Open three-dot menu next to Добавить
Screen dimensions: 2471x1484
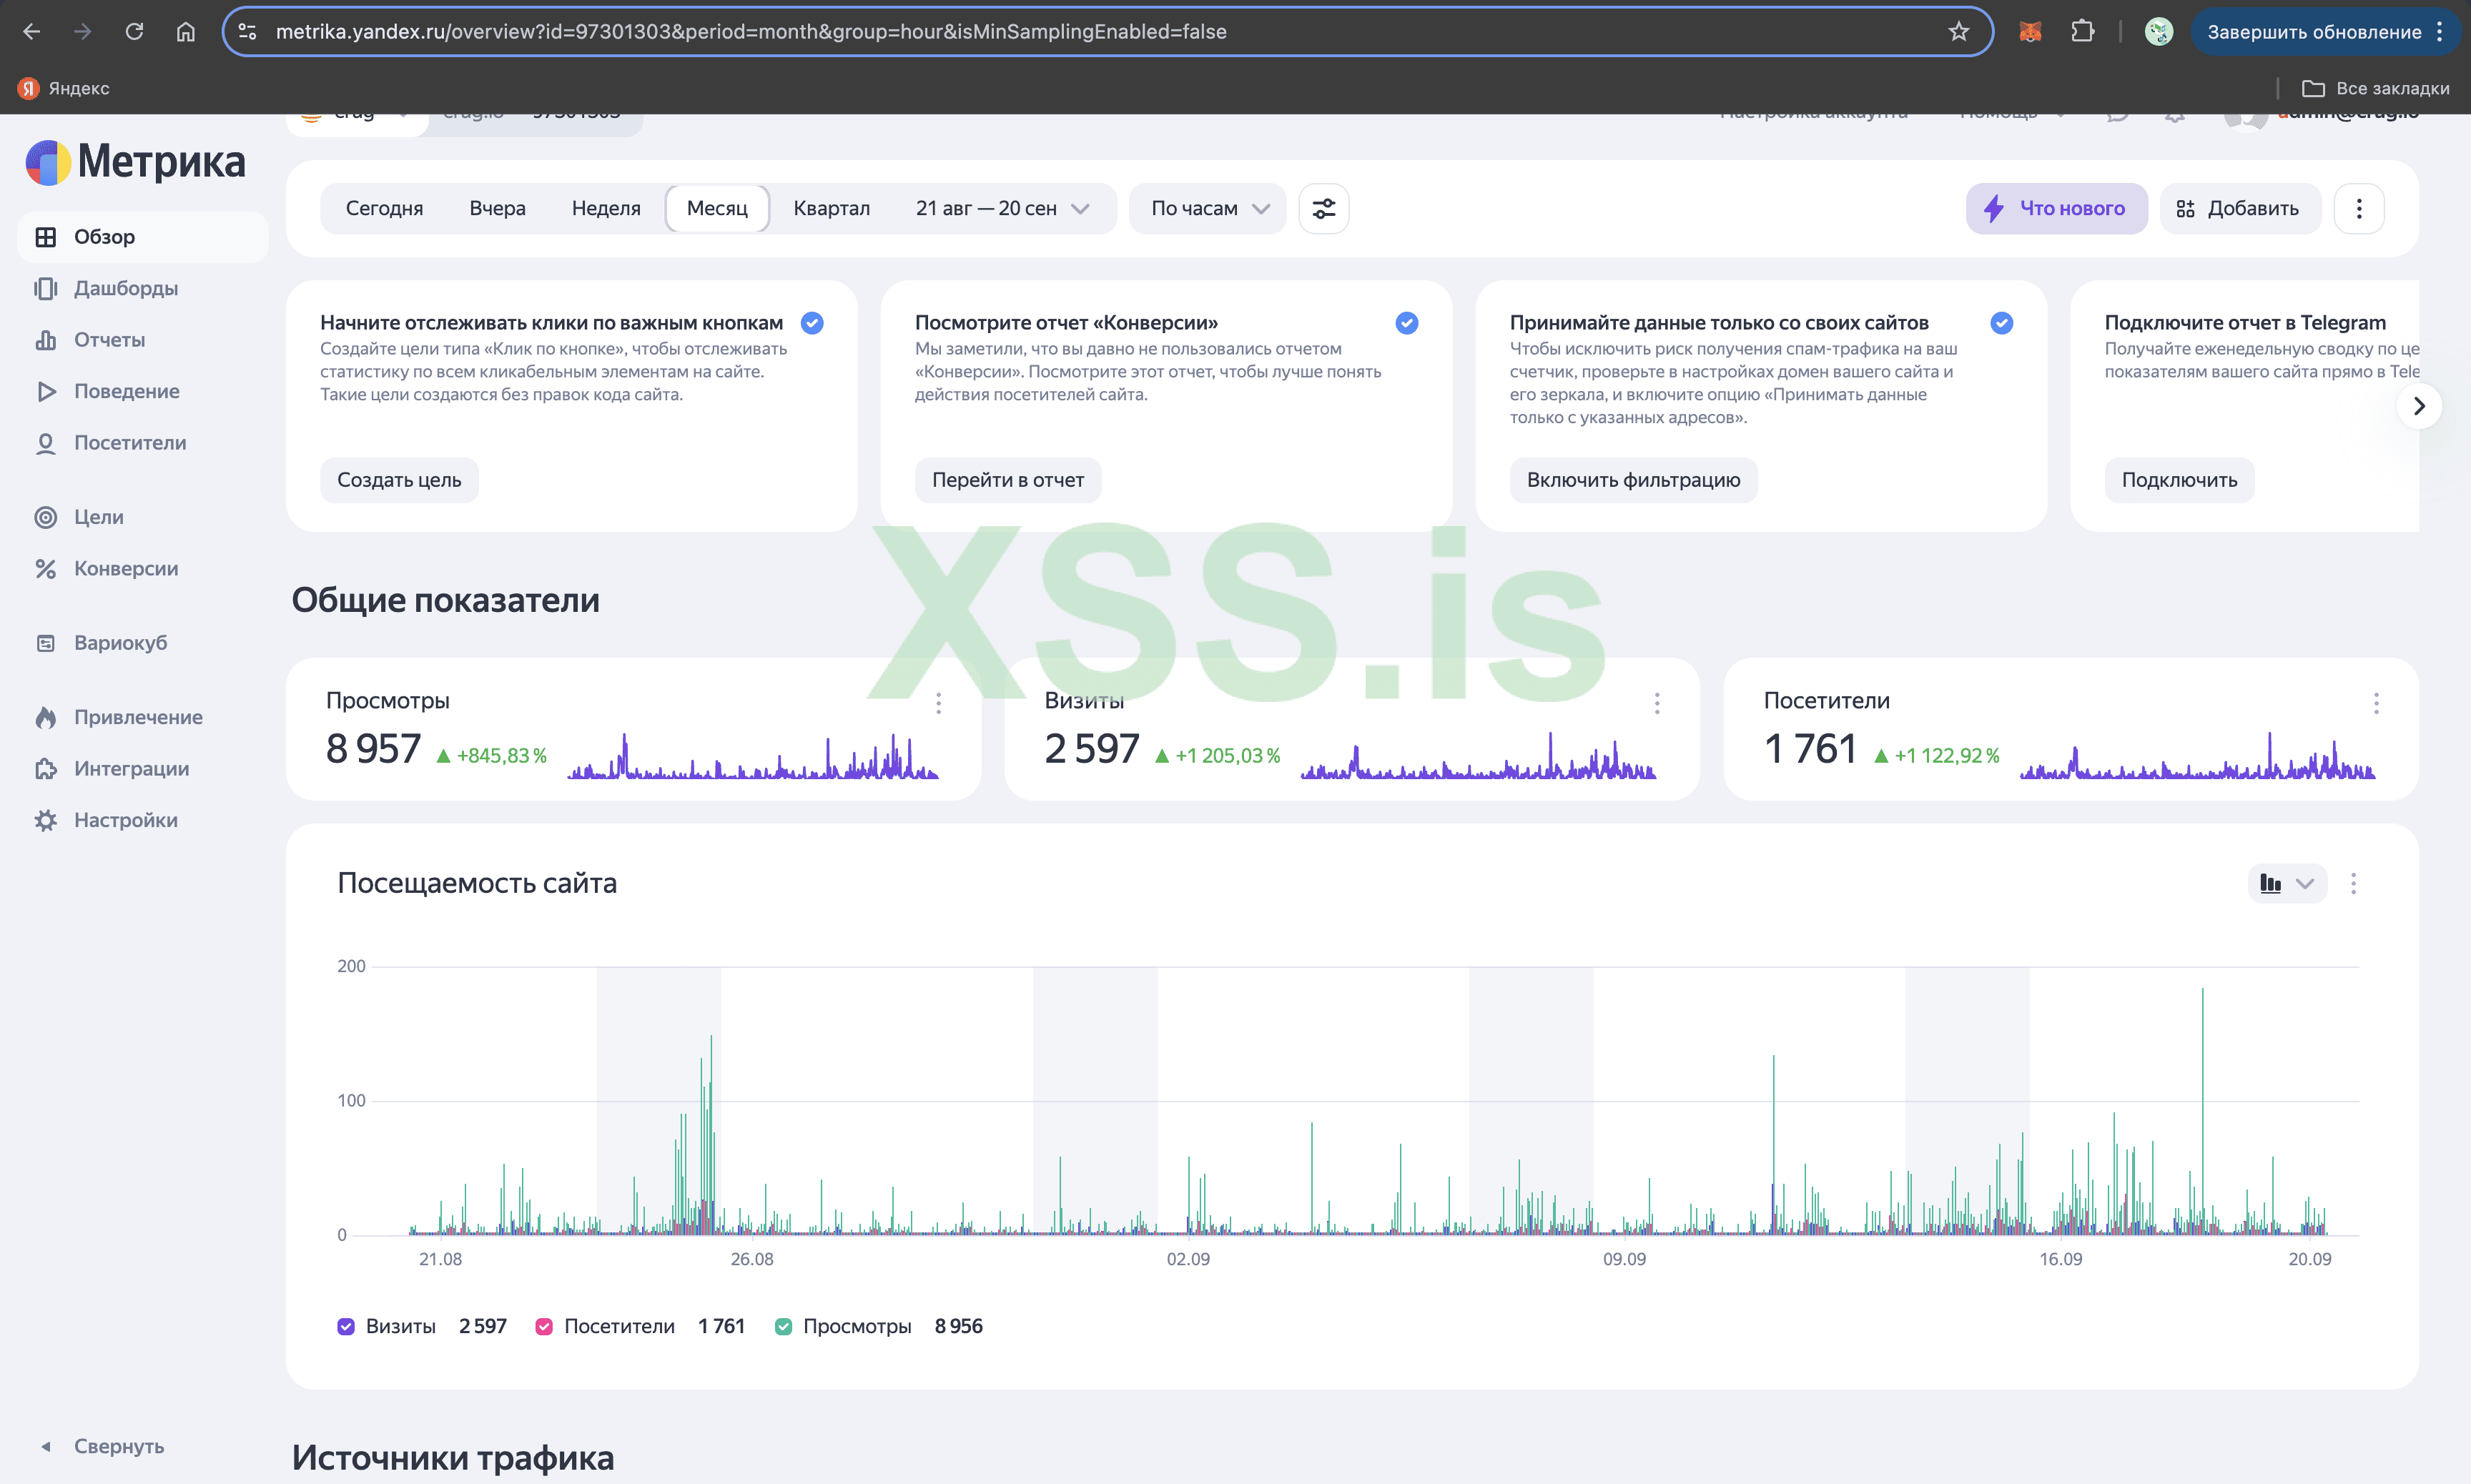point(2358,208)
